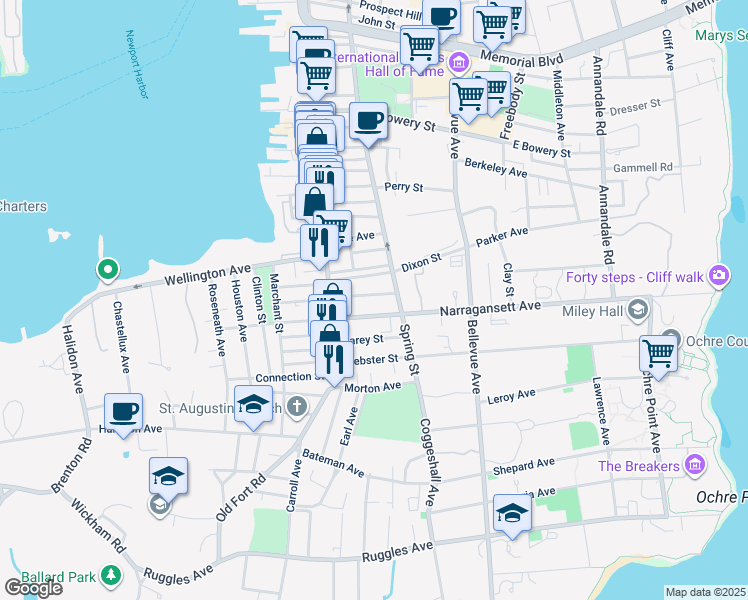Click the Gammell Rd street label
The image size is (748, 600).
[x=643, y=168]
